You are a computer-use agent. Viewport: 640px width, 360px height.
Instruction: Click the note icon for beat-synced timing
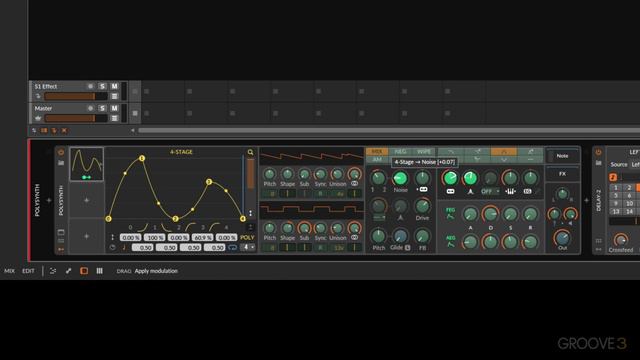[x=124, y=247]
